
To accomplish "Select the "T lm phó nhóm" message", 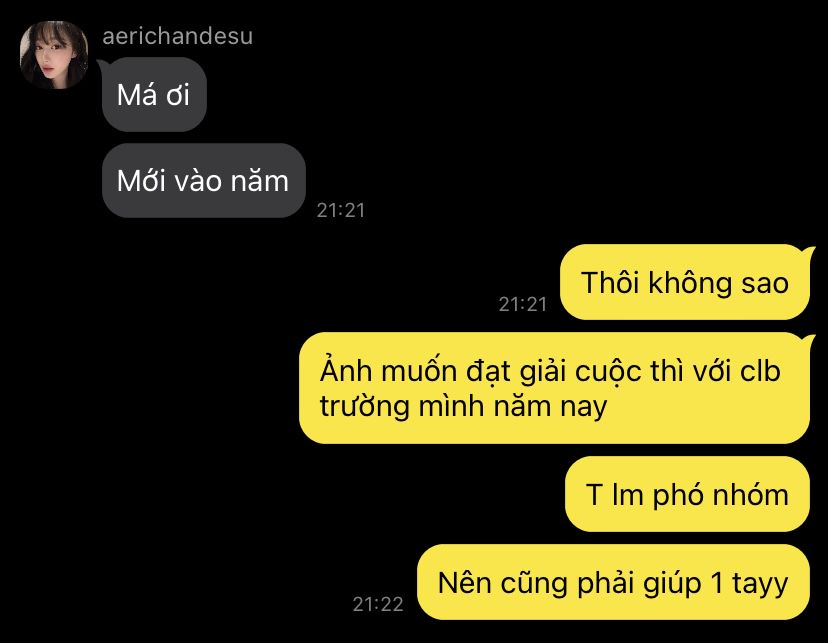I will click(688, 494).
